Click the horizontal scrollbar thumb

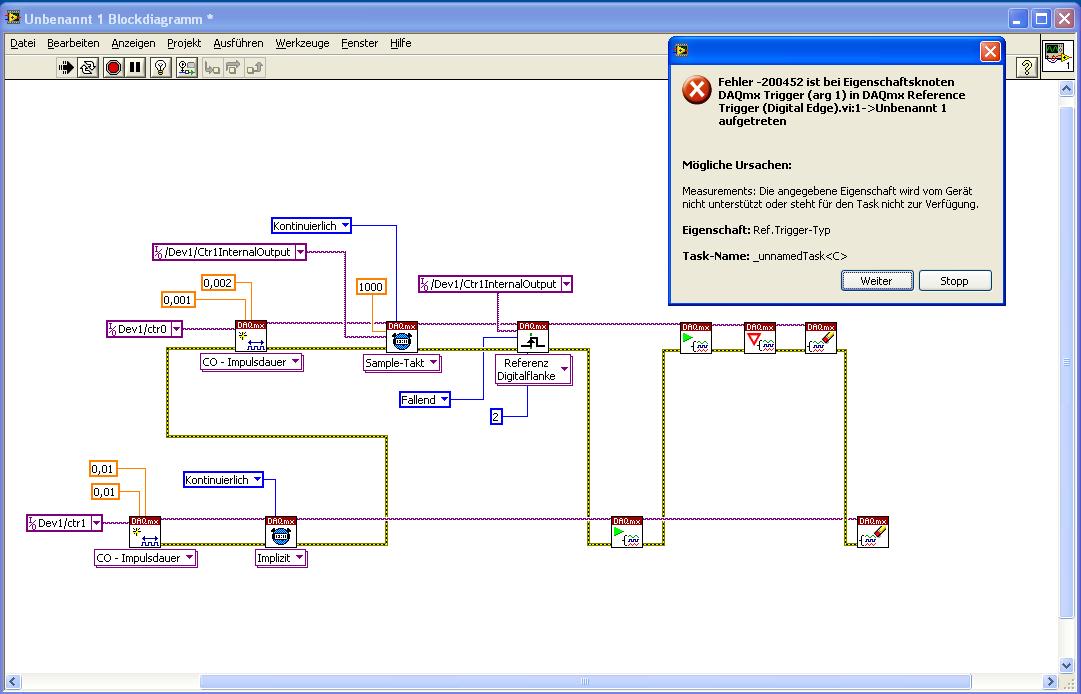(585, 682)
